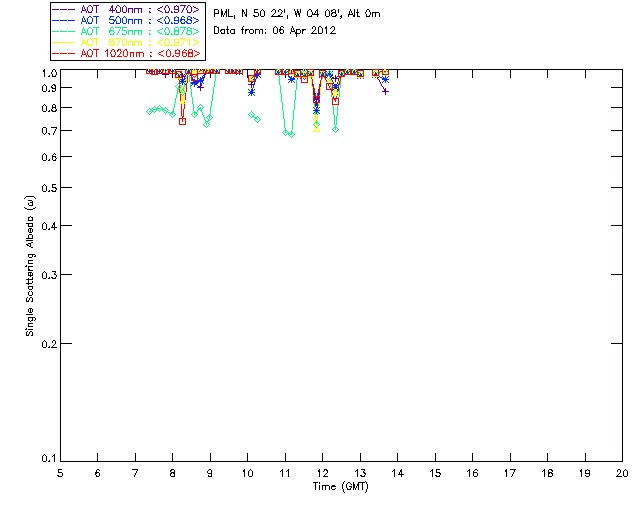Click the 0.2 tick label on the y-axis
This screenshot has height=512, width=640.
pyautogui.click(x=47, y=343)
